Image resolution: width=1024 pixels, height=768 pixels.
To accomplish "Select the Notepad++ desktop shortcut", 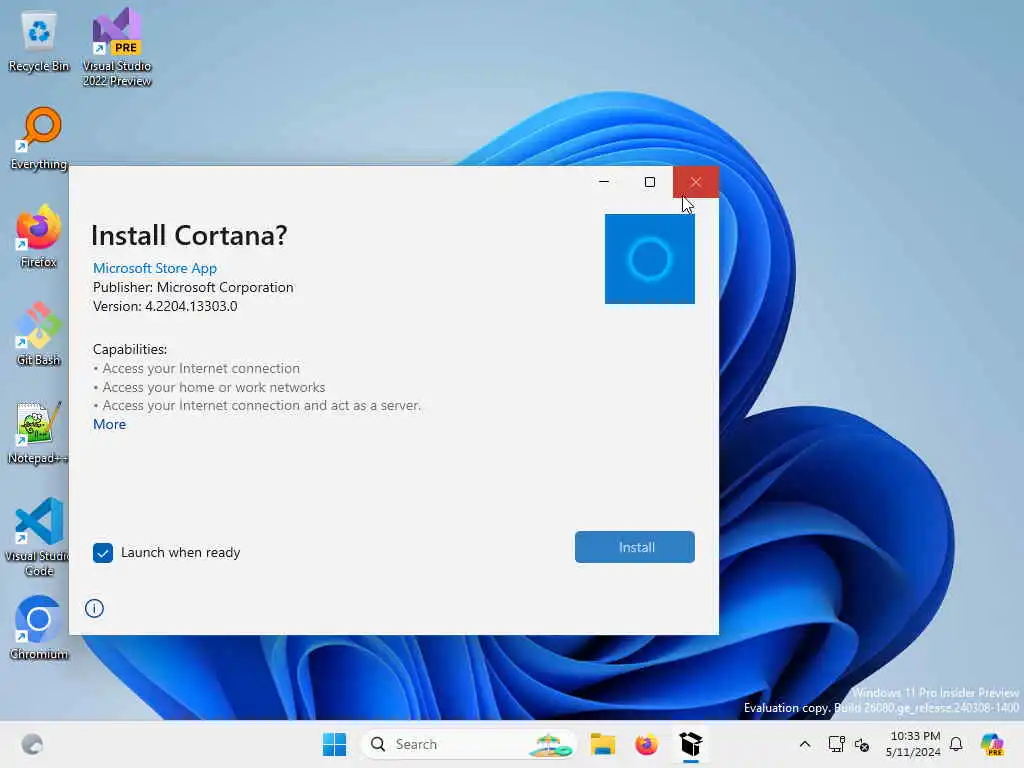I will (39, 432).
